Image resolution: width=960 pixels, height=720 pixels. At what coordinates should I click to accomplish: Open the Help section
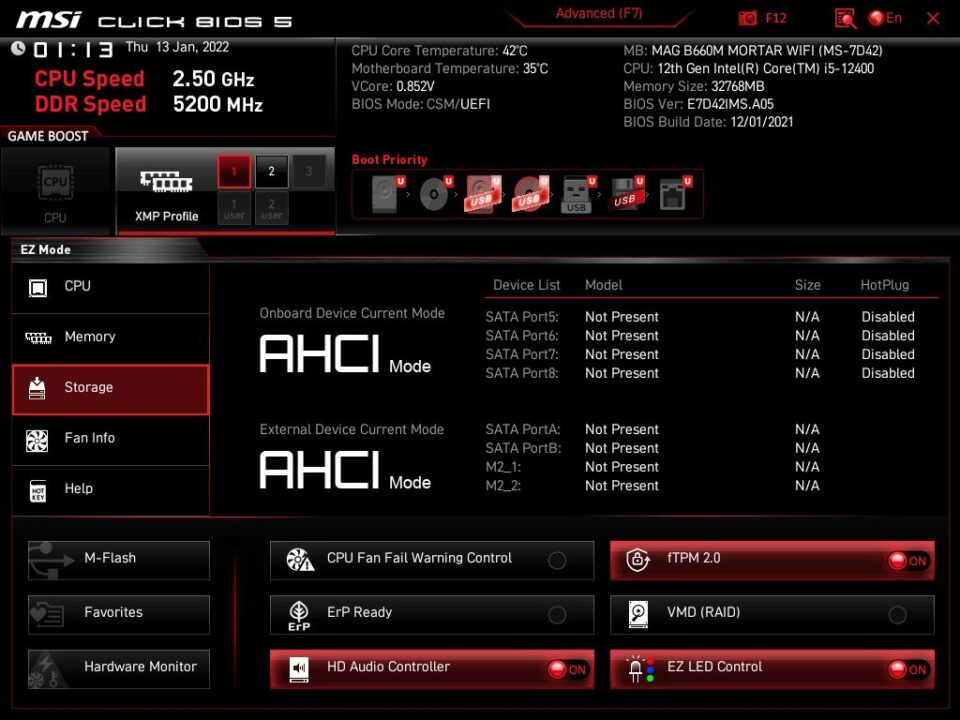tap(111, 490)
